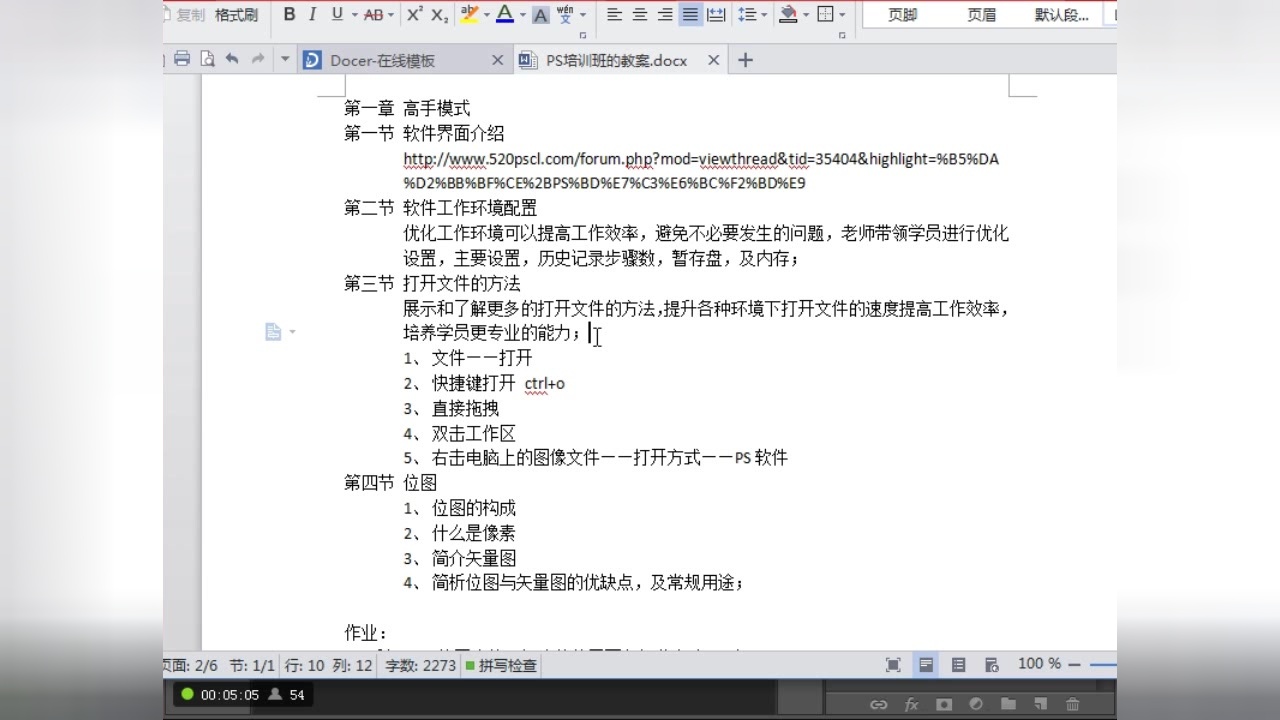Image resolution: width=1280 pixels, height=720 pixels.
Task: Open font color dropdown arrow
Action: click(521, 15)
